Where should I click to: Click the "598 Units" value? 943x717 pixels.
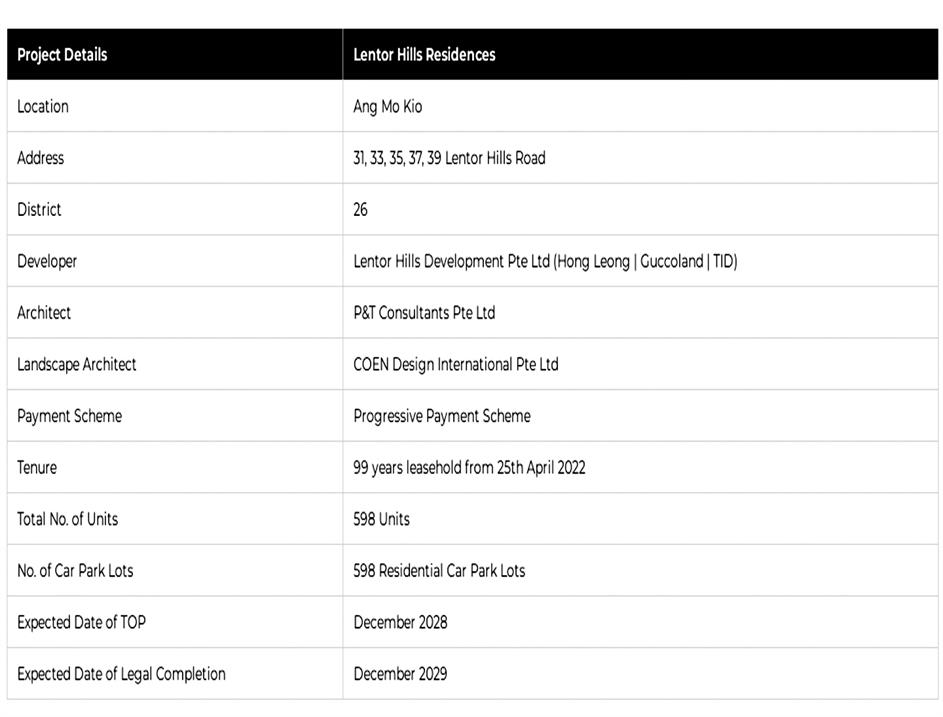coord(382,519)
